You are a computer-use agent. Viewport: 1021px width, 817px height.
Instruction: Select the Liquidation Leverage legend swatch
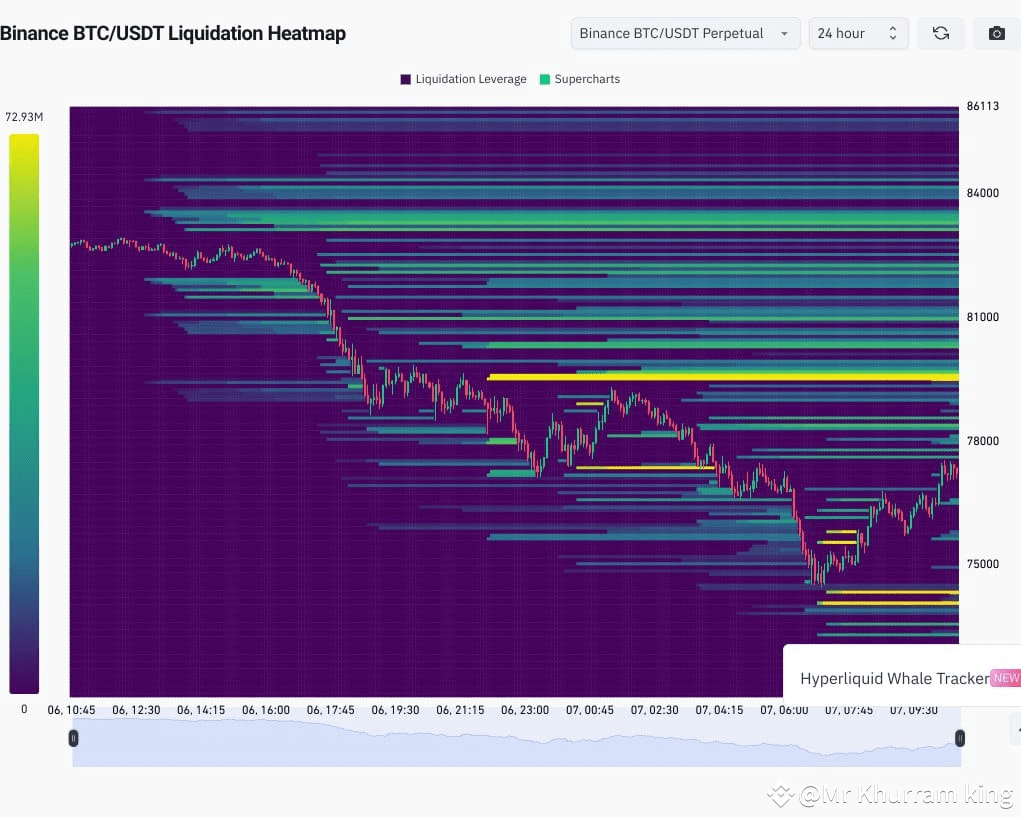[x=404, y=79]
